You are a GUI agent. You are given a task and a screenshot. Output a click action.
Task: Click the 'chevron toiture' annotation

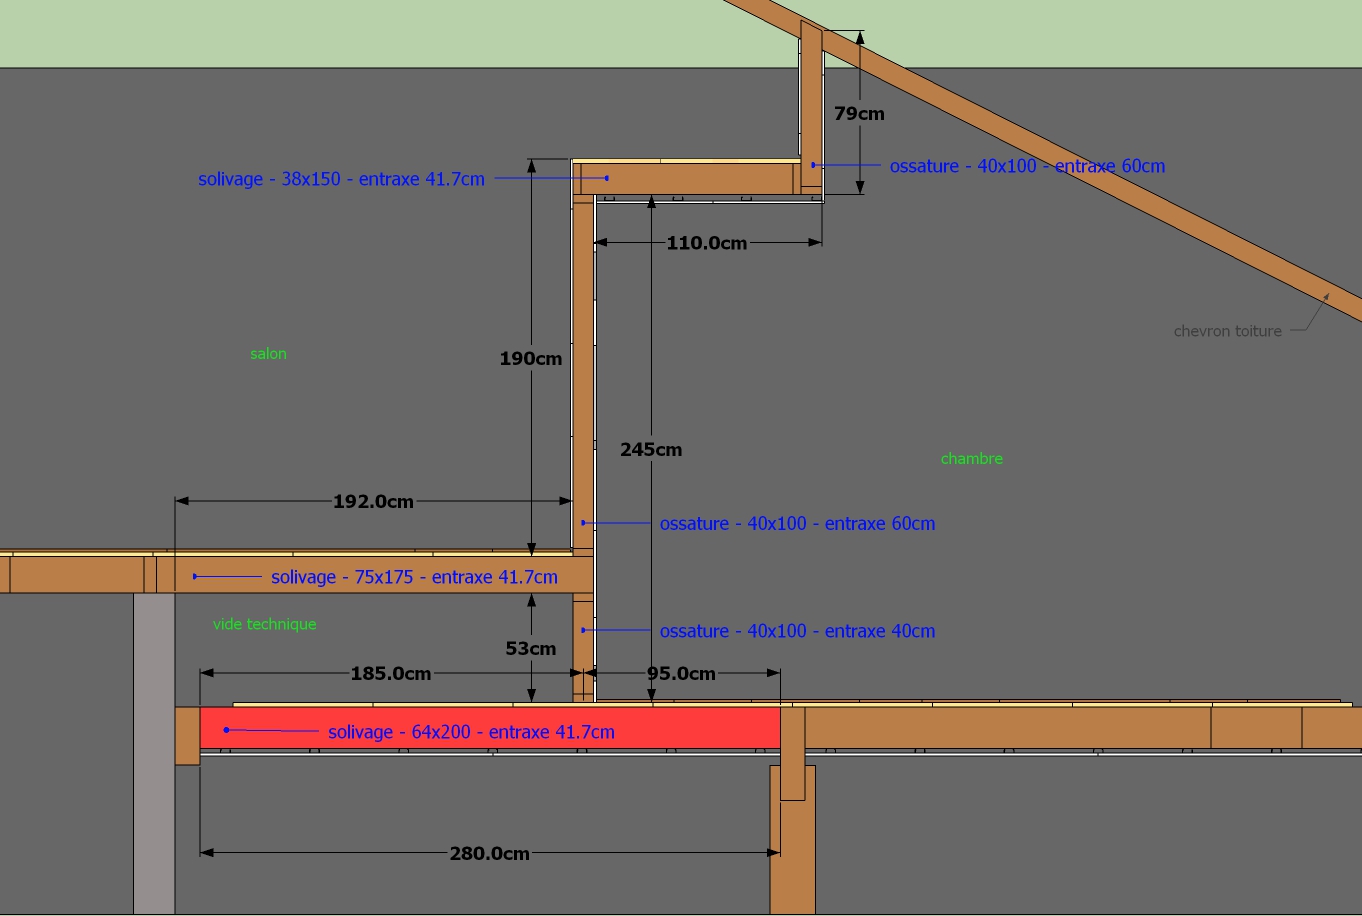click(x=1227, y=331)
